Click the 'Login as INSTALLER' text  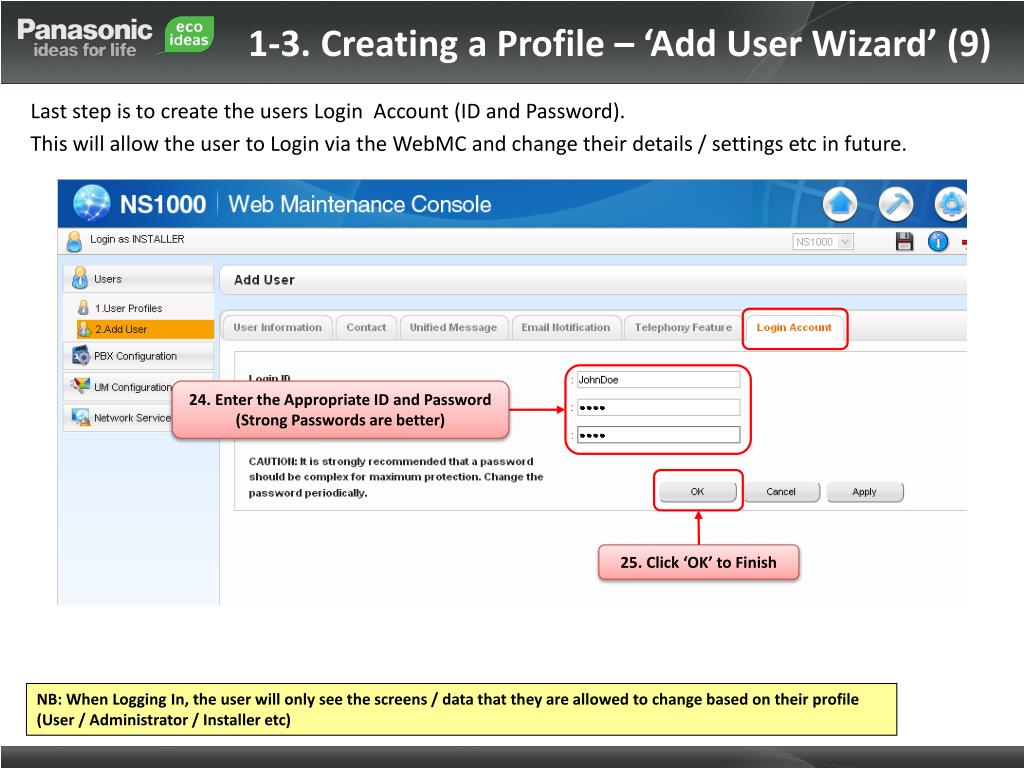pos(137,239)
